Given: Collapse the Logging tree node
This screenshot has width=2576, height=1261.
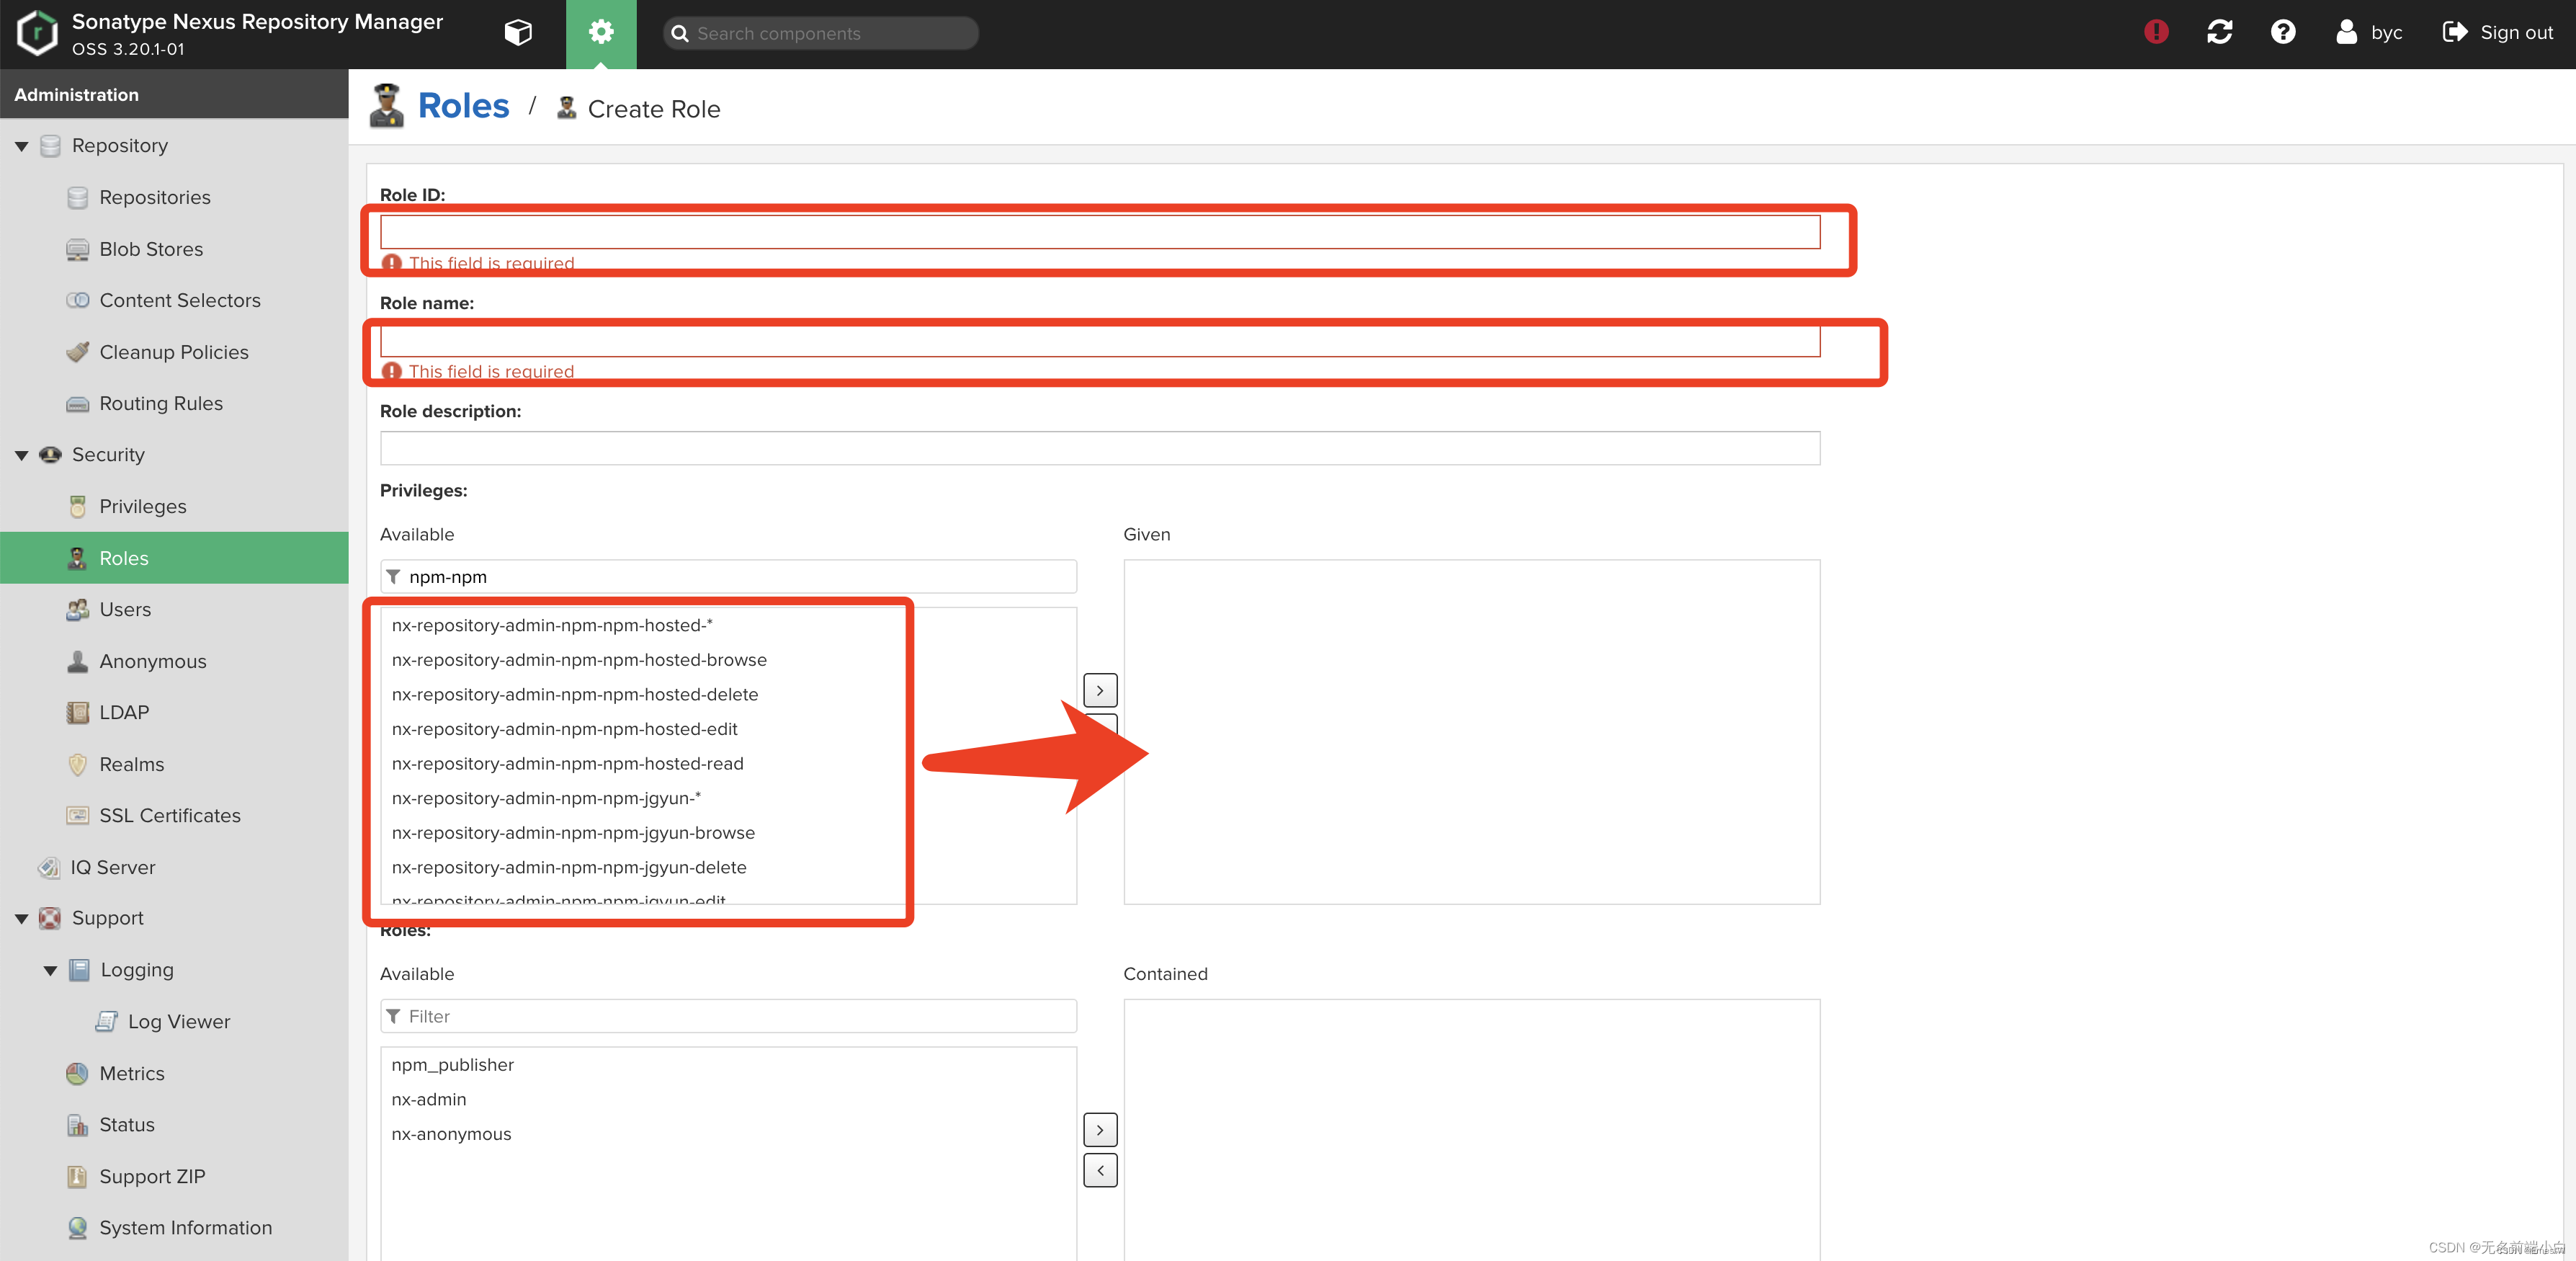Looking at the screenshot, I should [x=50, y=970].
